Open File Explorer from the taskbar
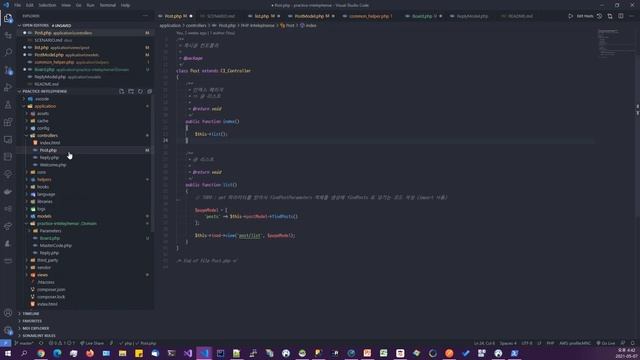 pyautogui.click(x=122, y=353)
